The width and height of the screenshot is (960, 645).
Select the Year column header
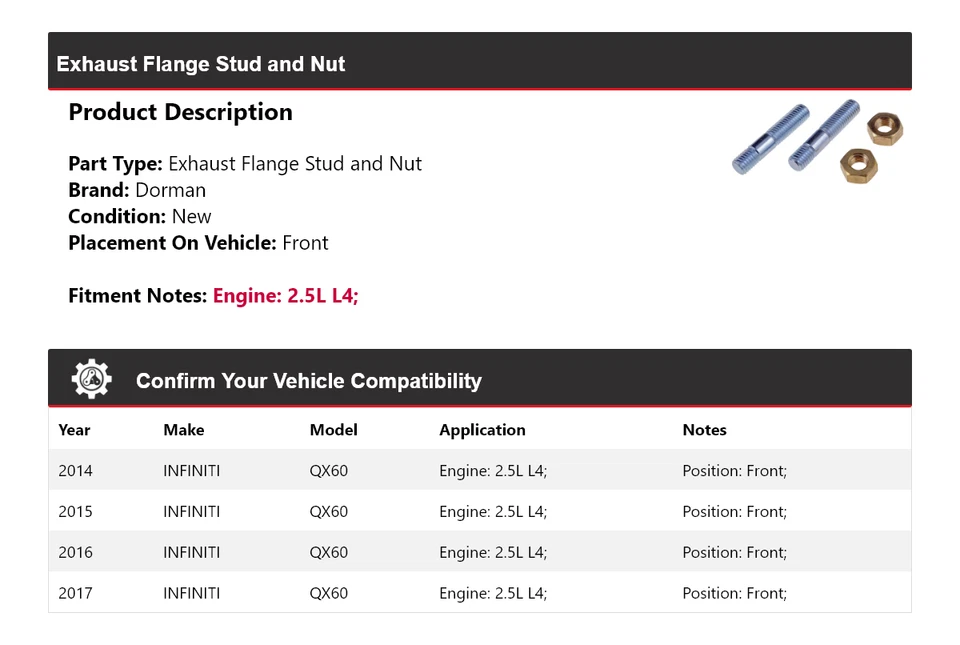[74, 430]
